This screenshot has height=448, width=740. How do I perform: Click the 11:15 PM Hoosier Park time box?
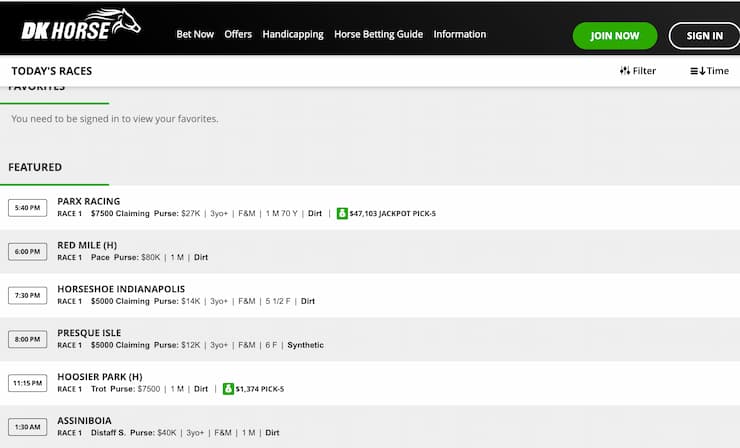coord(27,383)
